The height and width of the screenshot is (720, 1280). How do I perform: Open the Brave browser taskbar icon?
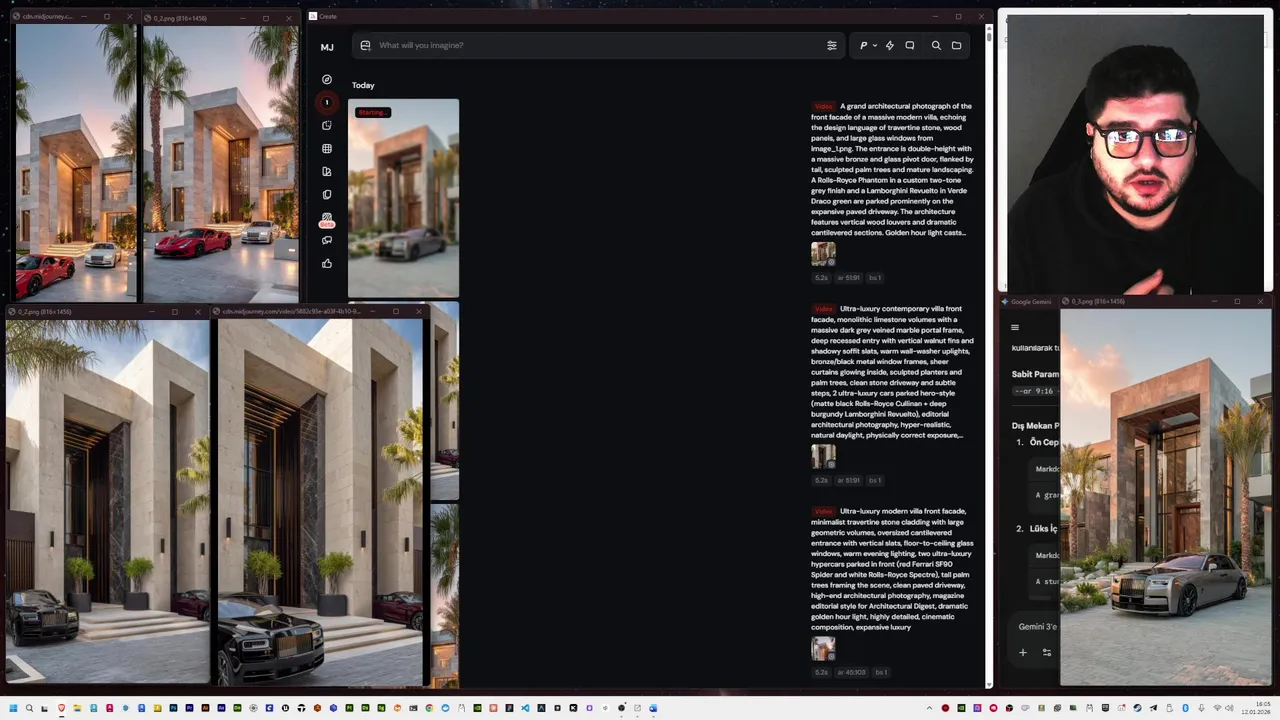pos(61,708)
